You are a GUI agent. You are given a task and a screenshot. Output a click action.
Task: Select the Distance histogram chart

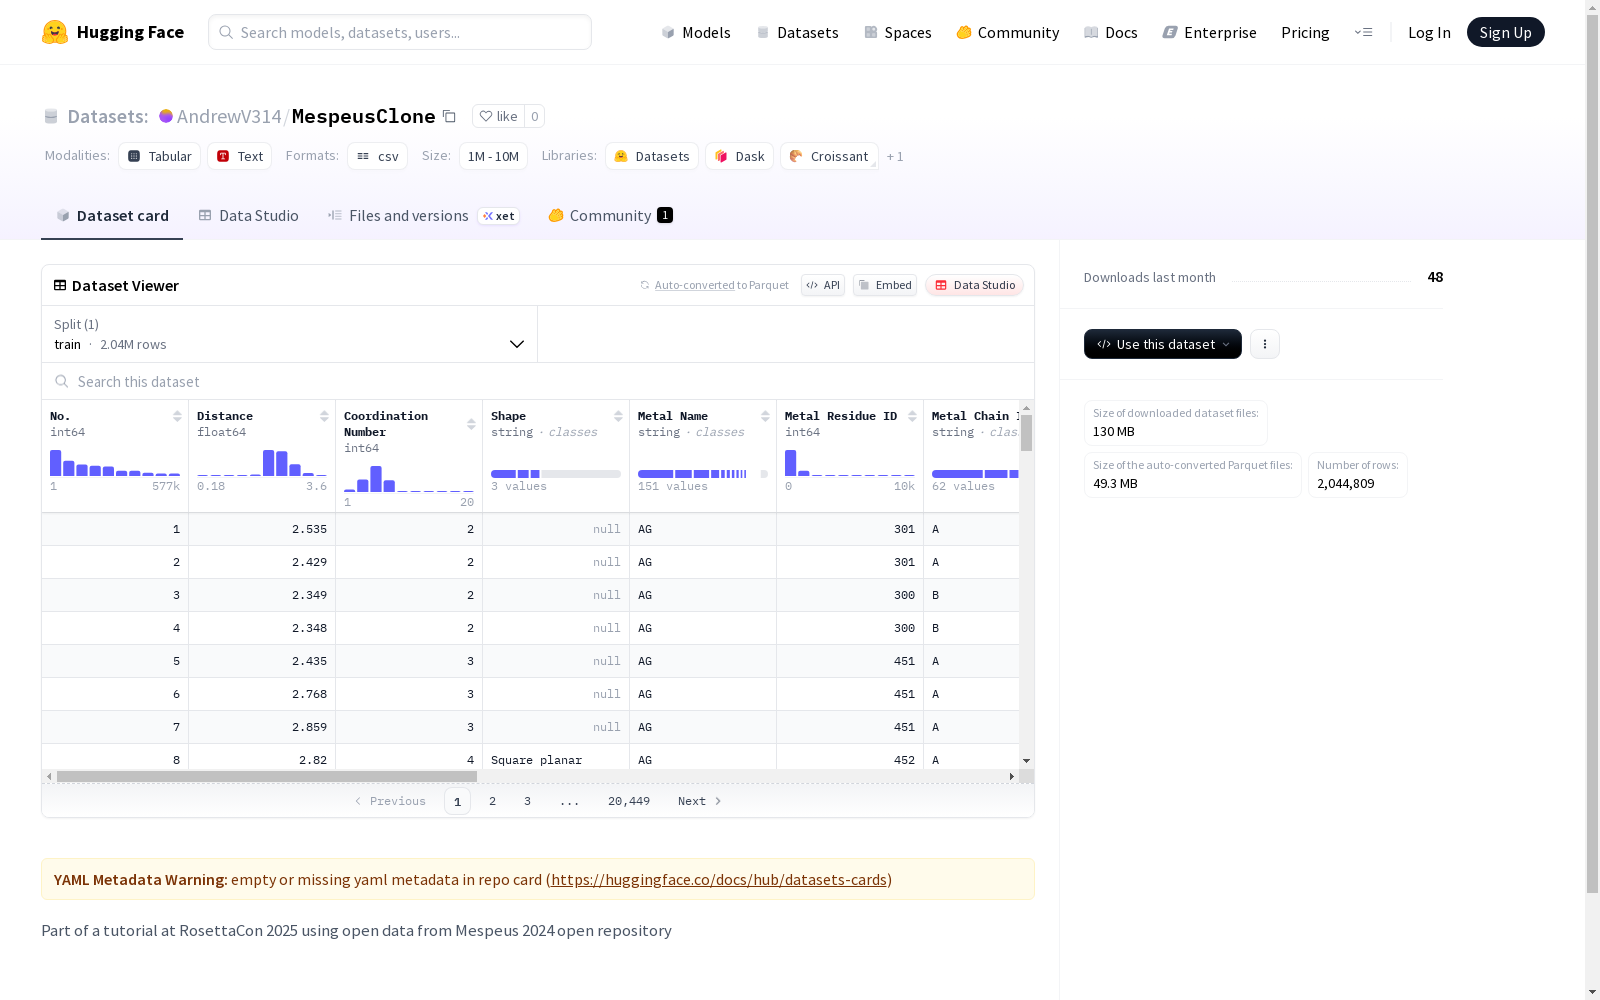point(262,463)
